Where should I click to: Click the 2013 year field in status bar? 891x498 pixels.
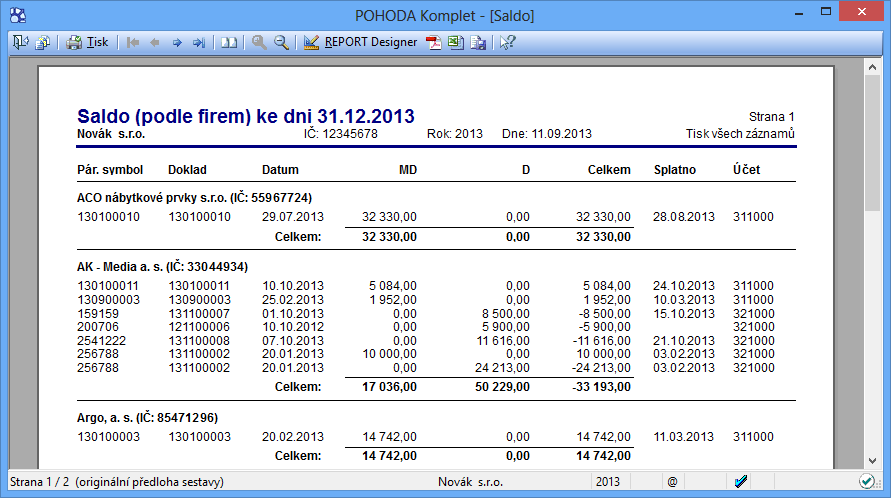(x=607, y=482)
